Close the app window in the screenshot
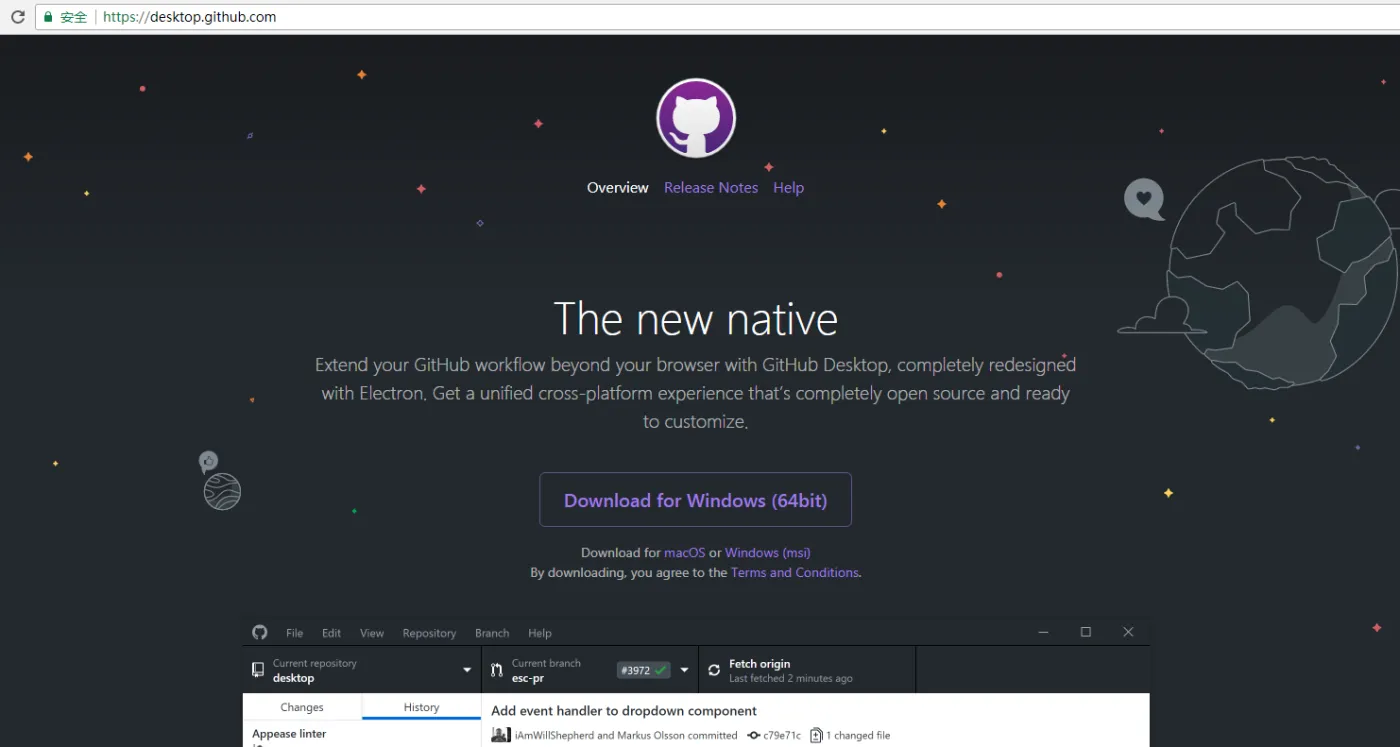Image resolution: width=1400 pixels, height=747 pixels. pos(1128,632)
